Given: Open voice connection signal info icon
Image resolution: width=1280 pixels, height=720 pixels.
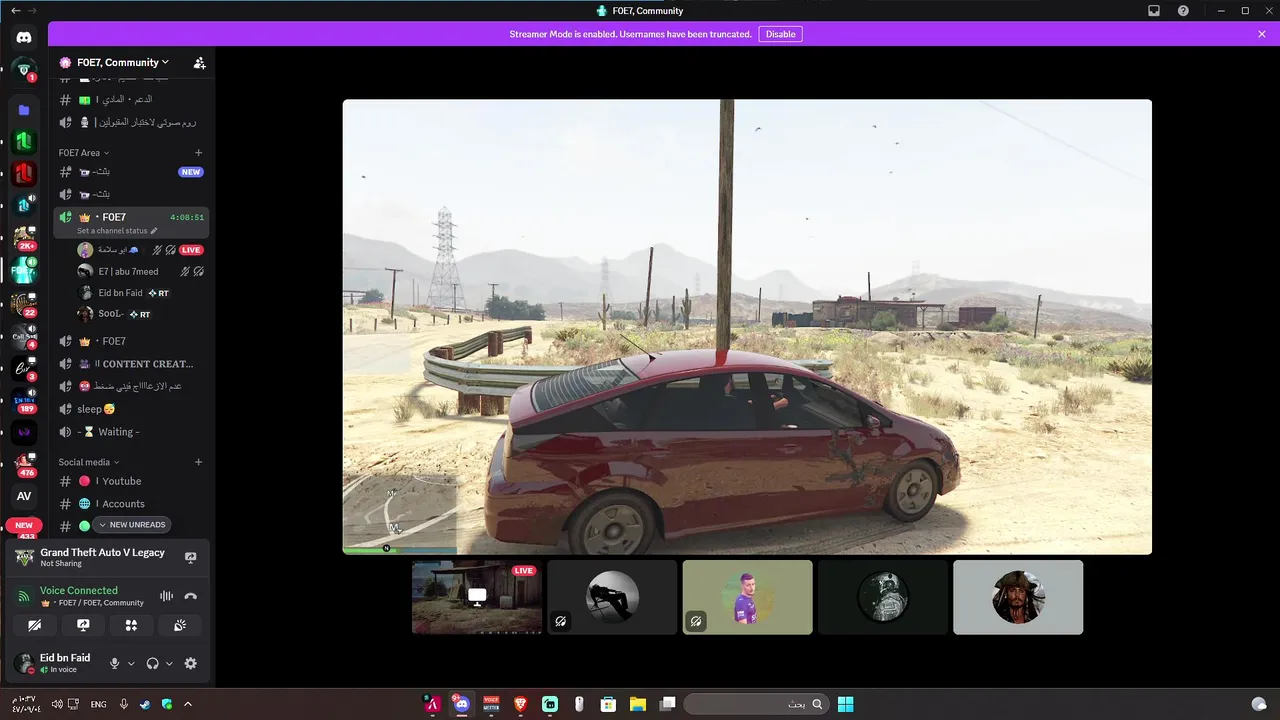Looking at the screenshot, I should [24, 596].
